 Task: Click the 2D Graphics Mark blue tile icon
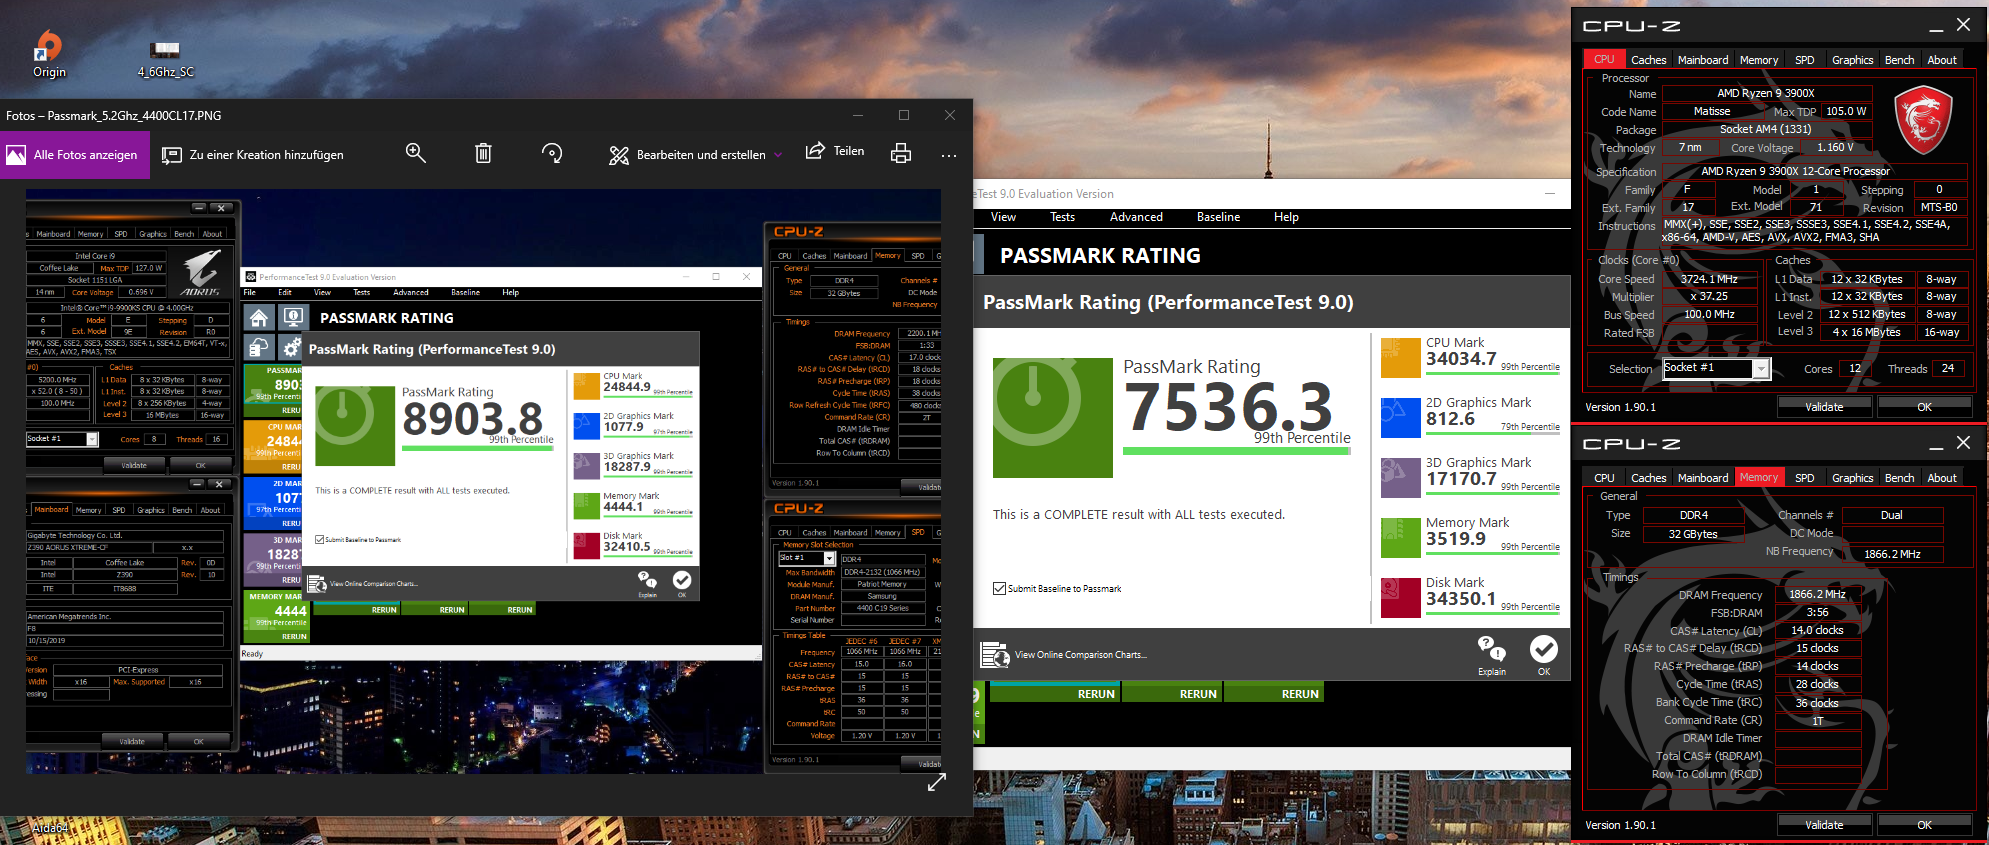tap(1400, 418)
